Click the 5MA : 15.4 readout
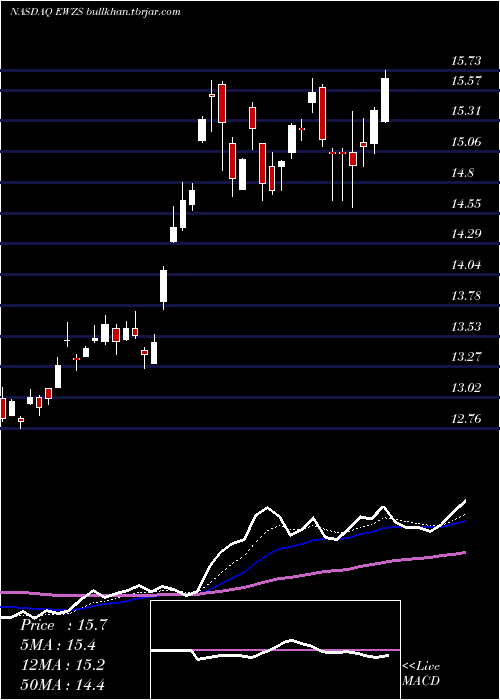This screenshot has height=700, width=500. pos(59,645)
